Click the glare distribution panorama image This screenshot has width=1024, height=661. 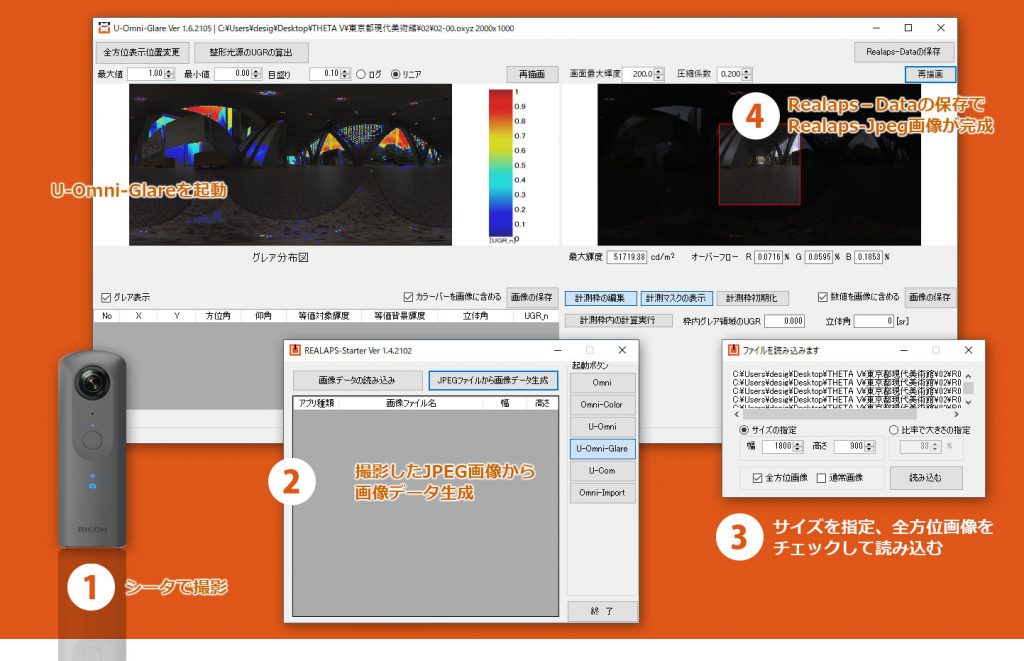[290, 165]
